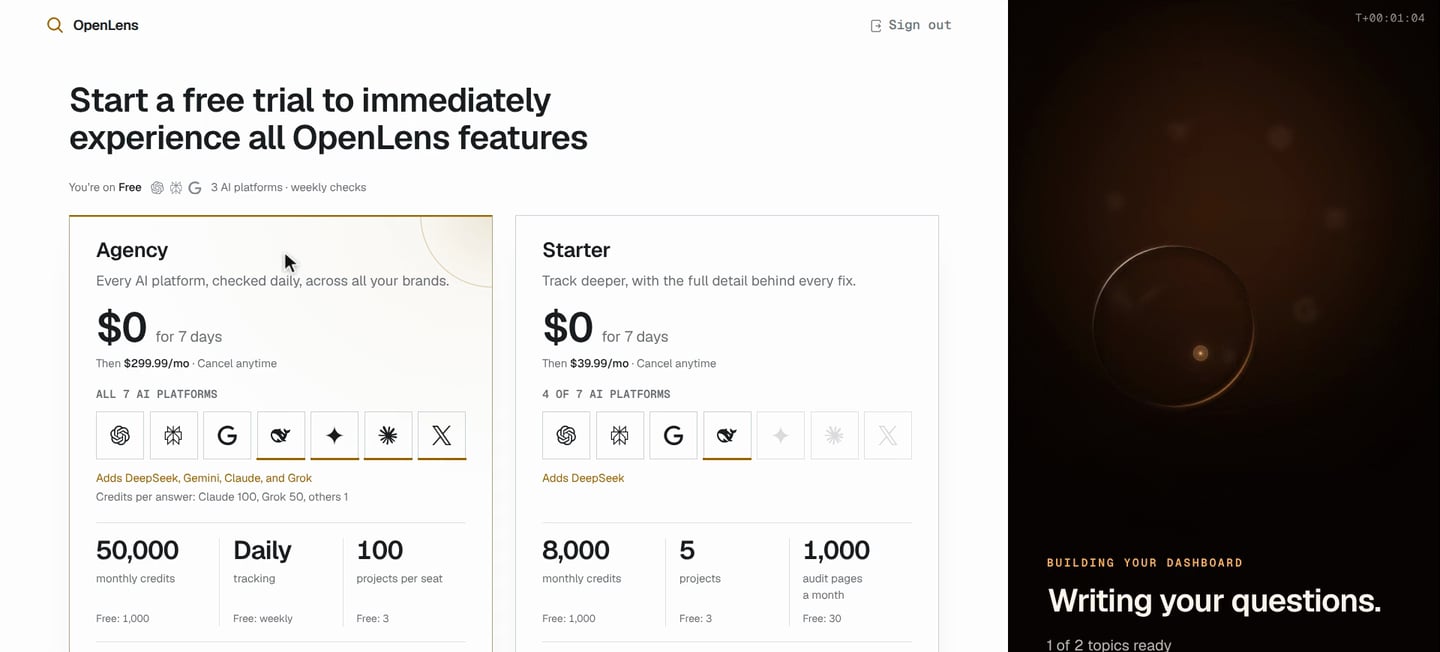1440x652 pixels.
Task: Click the 'You're on Free' label
Action: pyautogui.click(x=105, y=187)
